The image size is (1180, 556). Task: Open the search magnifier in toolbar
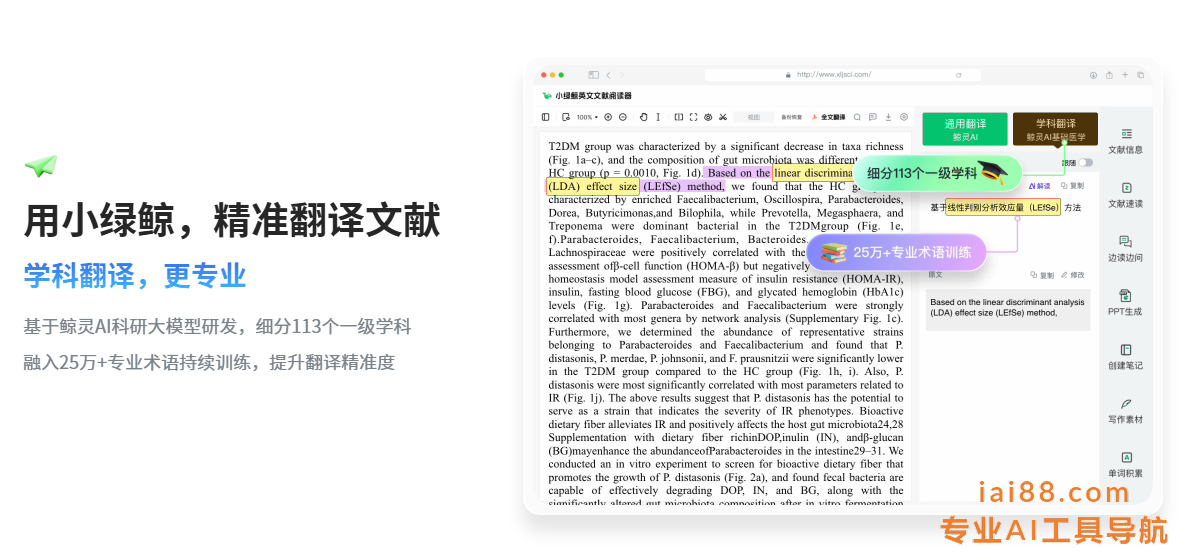[x=857, y=117]
